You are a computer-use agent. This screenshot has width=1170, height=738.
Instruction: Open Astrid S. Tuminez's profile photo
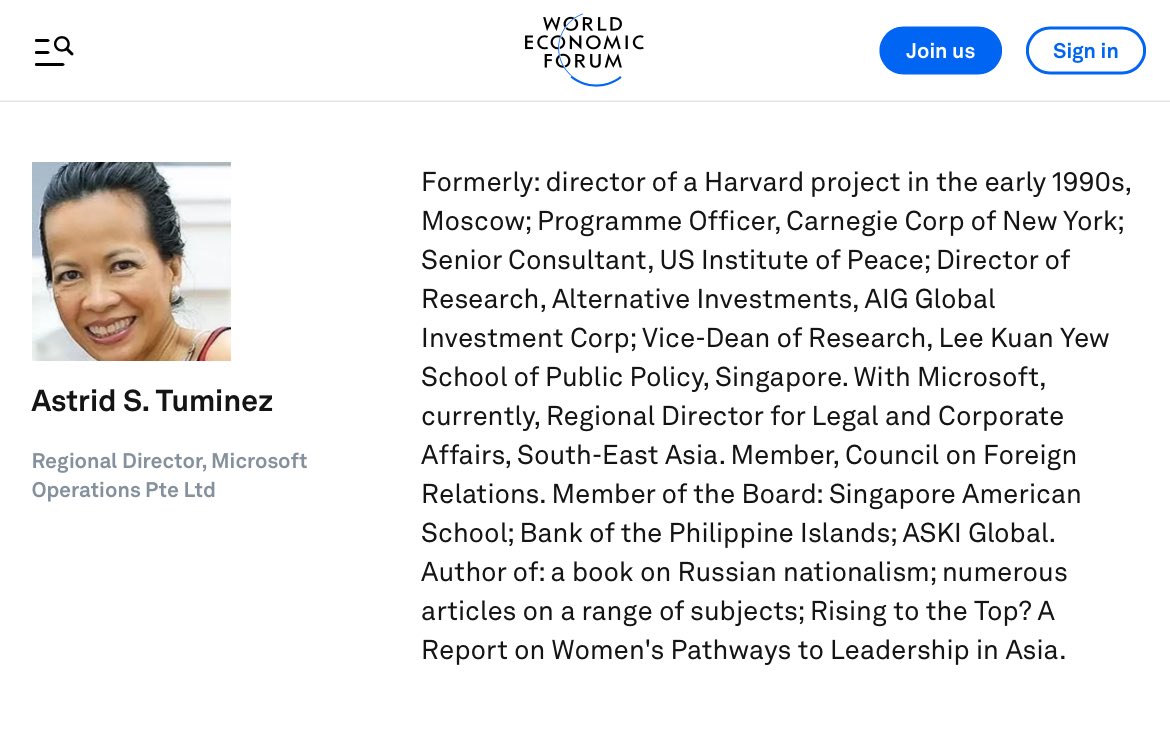(x=131, y=261)
